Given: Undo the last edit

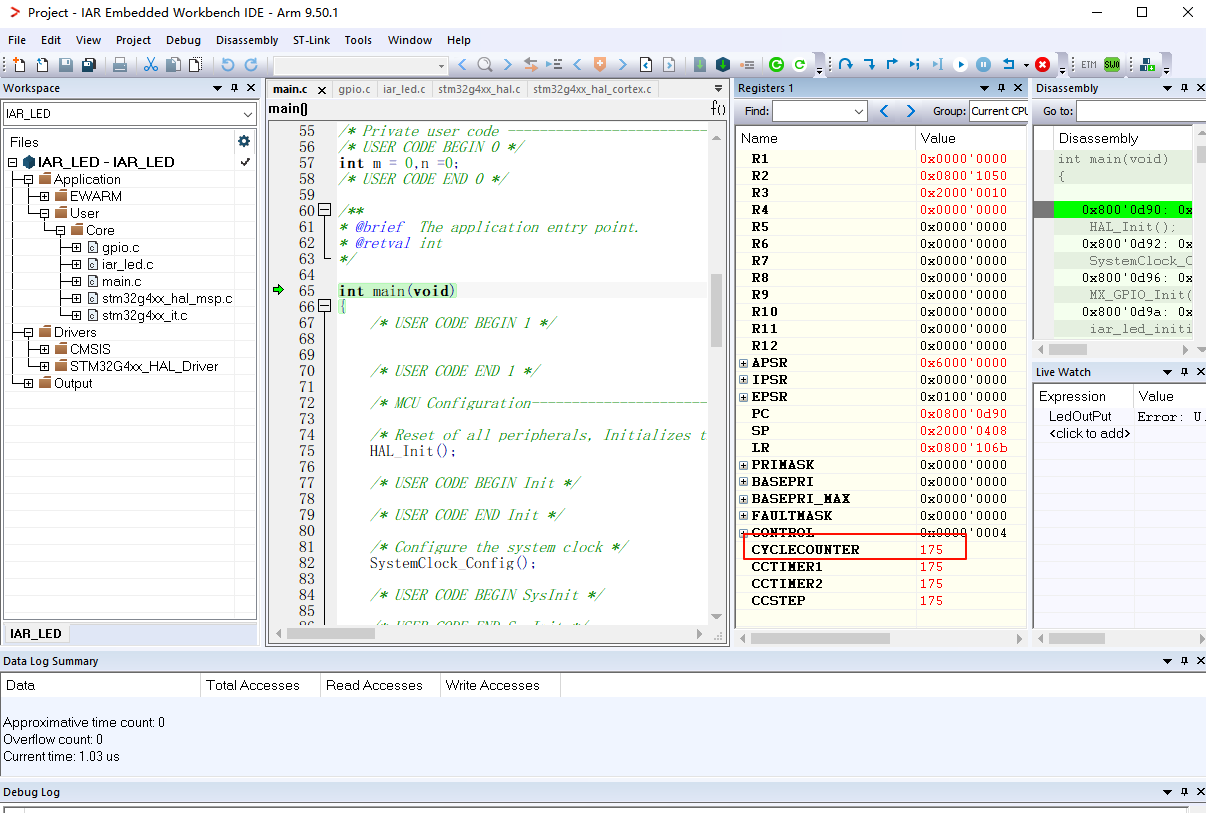Looking at the screenshot, I should 227,65.
